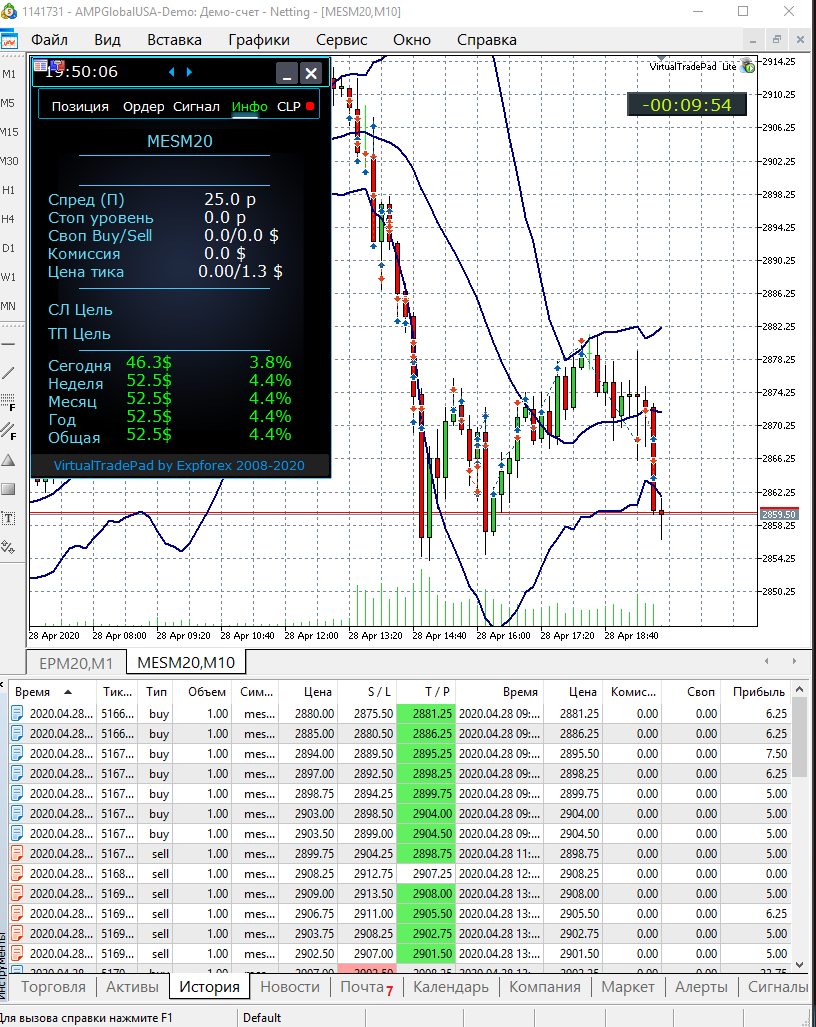Screen dimensions: 816x1027
Task: Open the Вид menu
Action: tap(107, 40)
